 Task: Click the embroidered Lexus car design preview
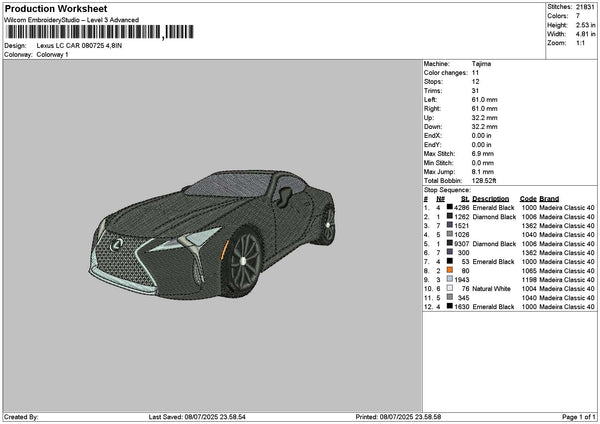pyautogui.click(x=213, y=234)
